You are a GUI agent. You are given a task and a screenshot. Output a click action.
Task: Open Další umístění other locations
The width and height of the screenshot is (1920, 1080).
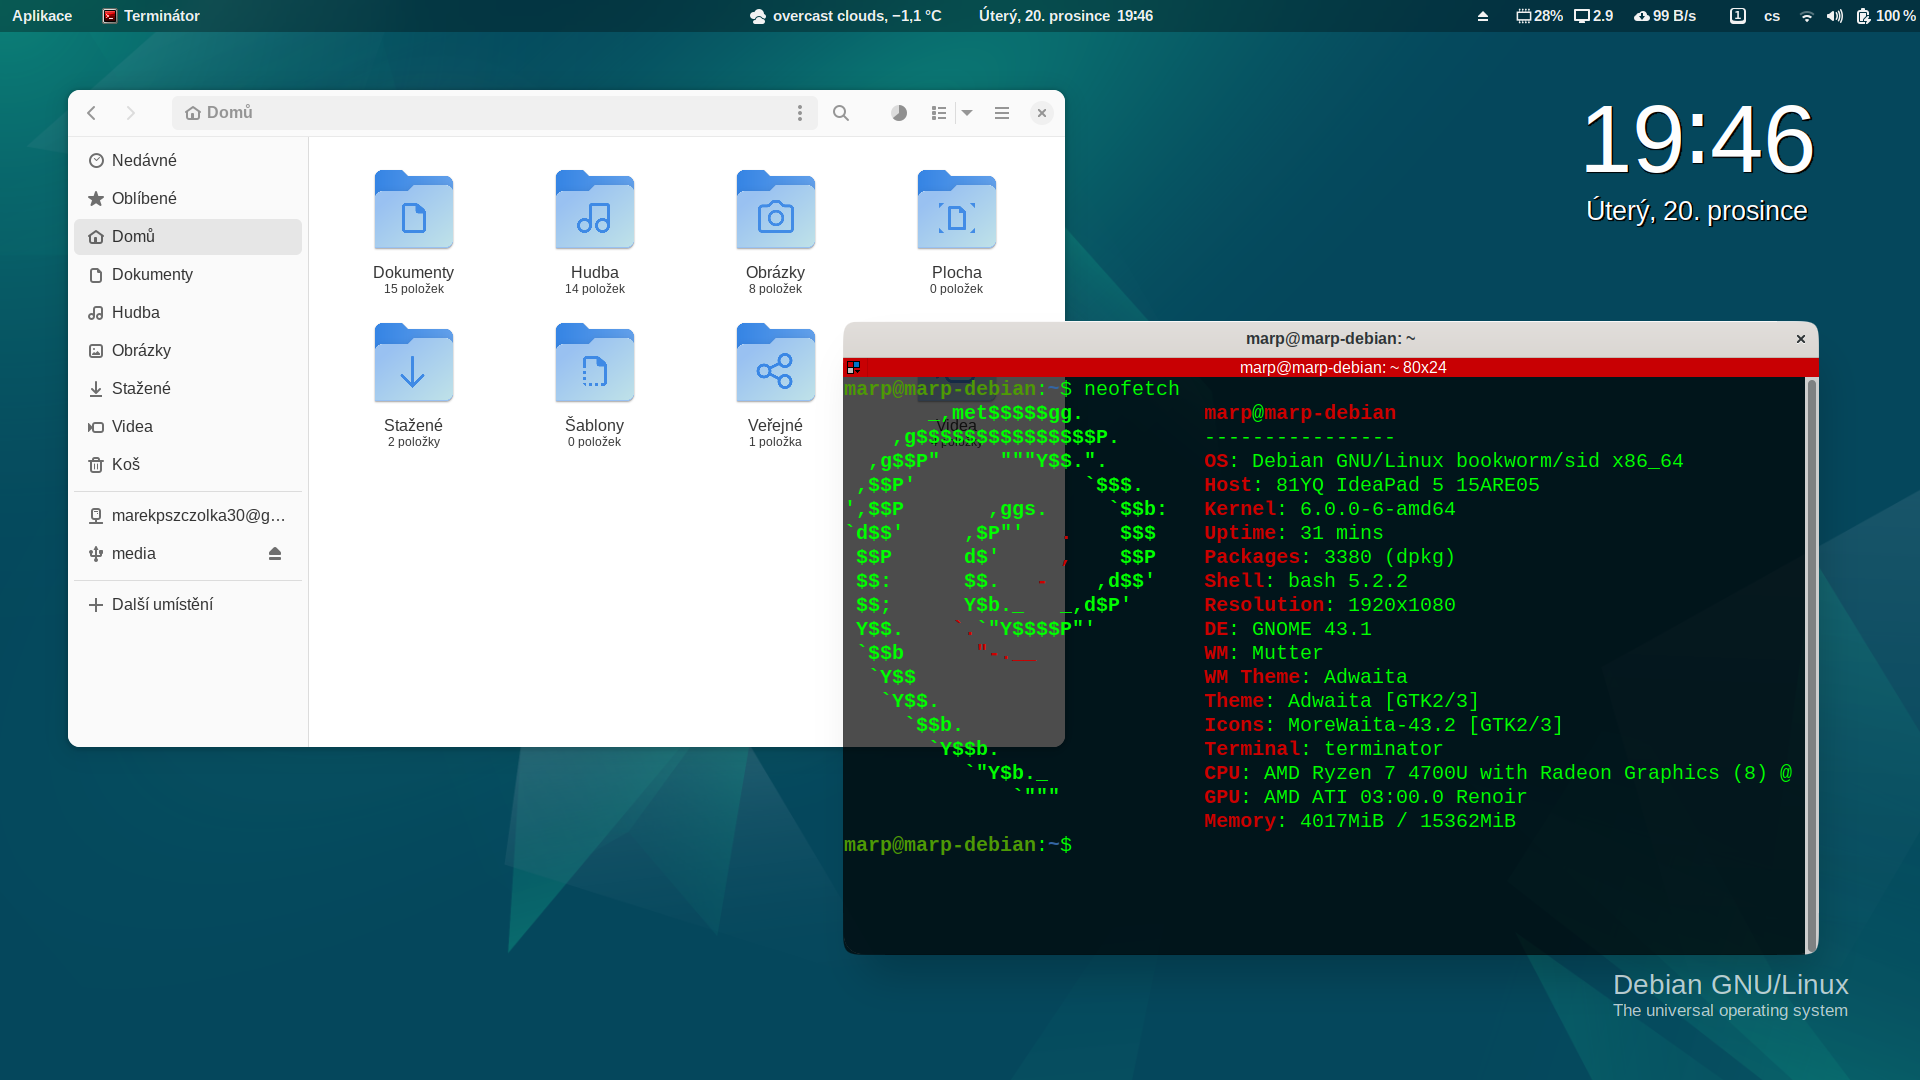click(188, 604)
